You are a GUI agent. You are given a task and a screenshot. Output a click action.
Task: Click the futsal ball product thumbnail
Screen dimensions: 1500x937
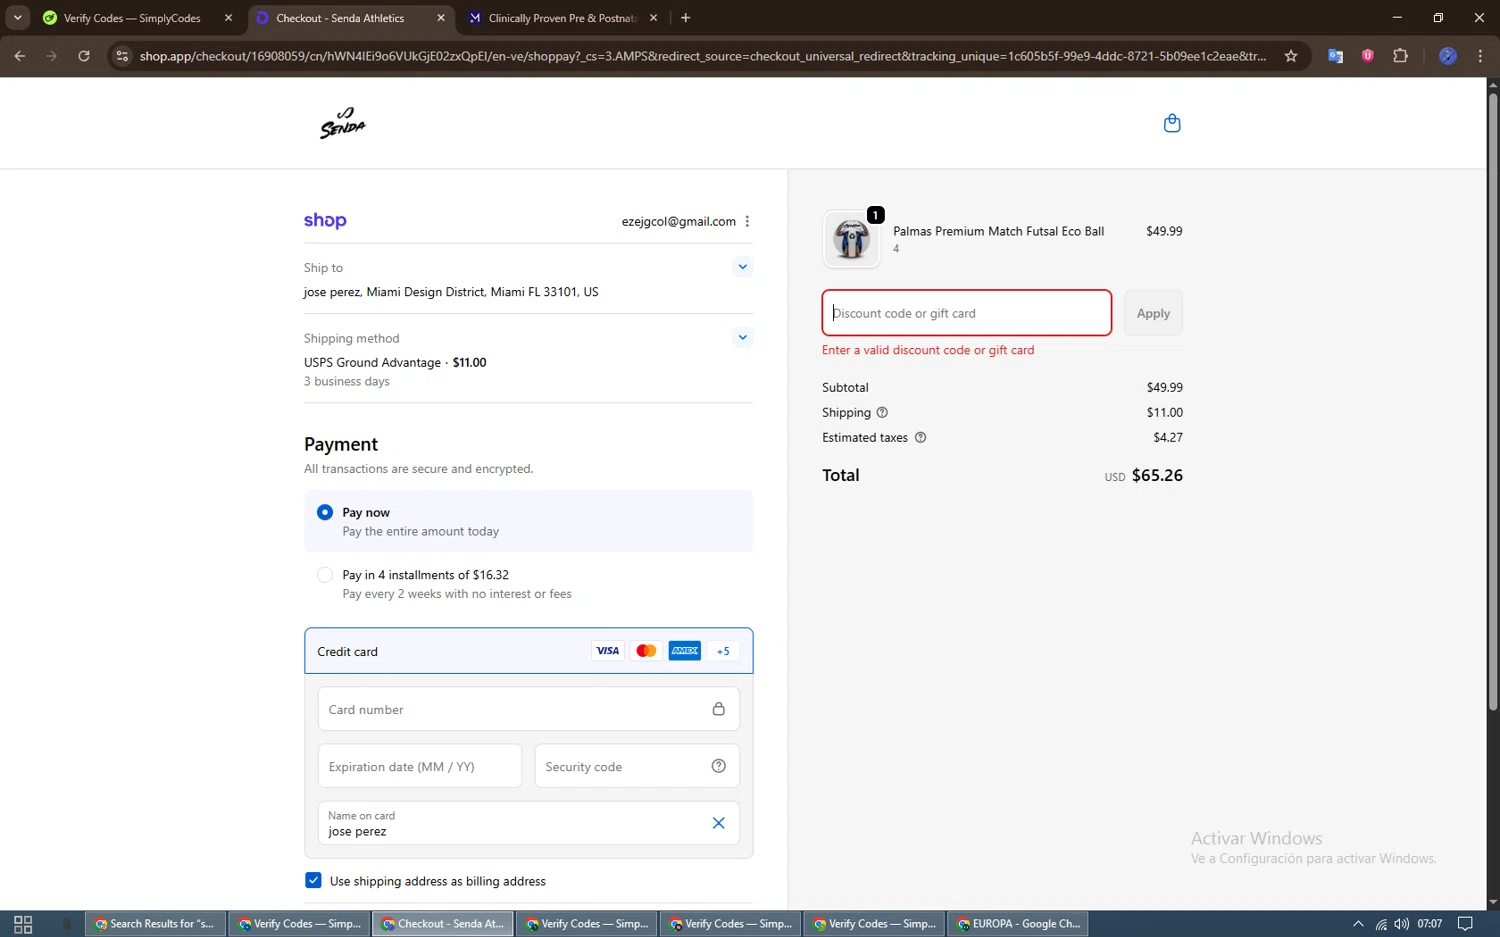pos(851,239)
